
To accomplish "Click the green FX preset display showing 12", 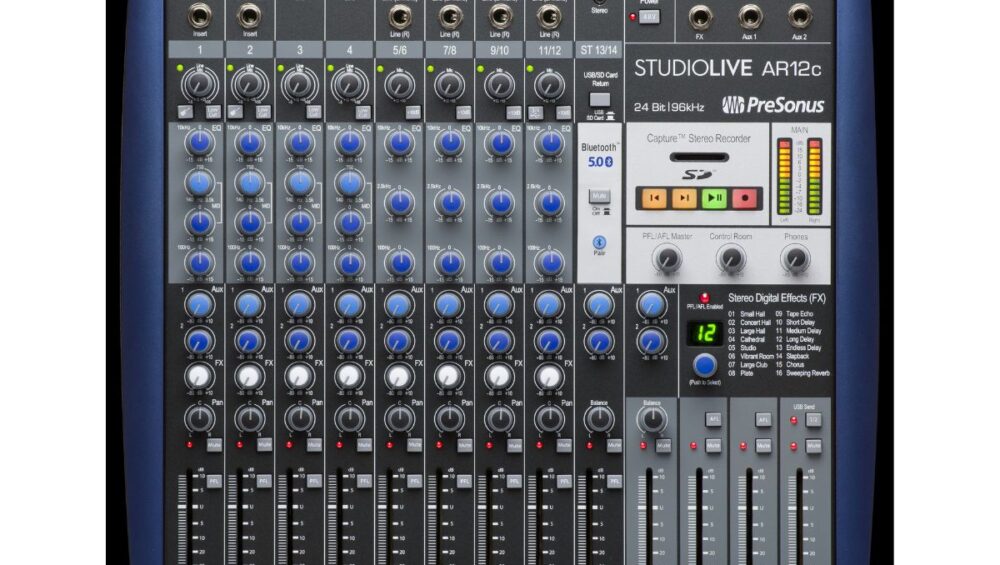I will (x=704, y=334).
